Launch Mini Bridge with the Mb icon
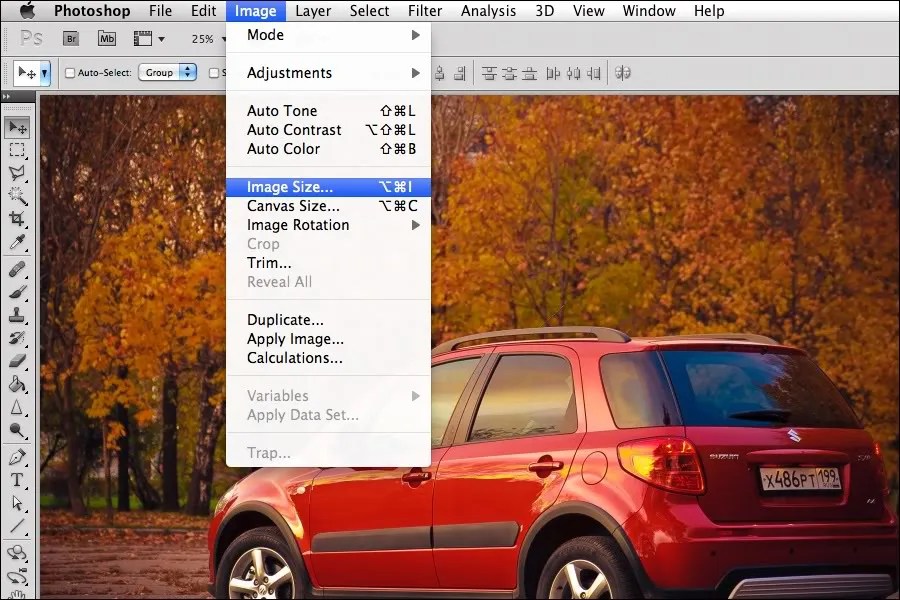Image resolution: width=900 pixels, height=600 pixels. click(x=107, y=38)
